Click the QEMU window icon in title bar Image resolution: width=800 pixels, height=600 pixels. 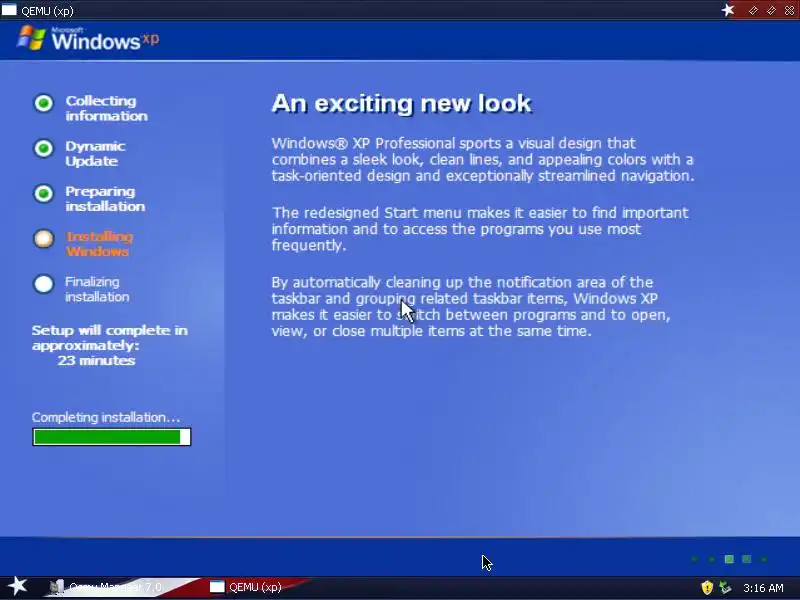point(9,10)
